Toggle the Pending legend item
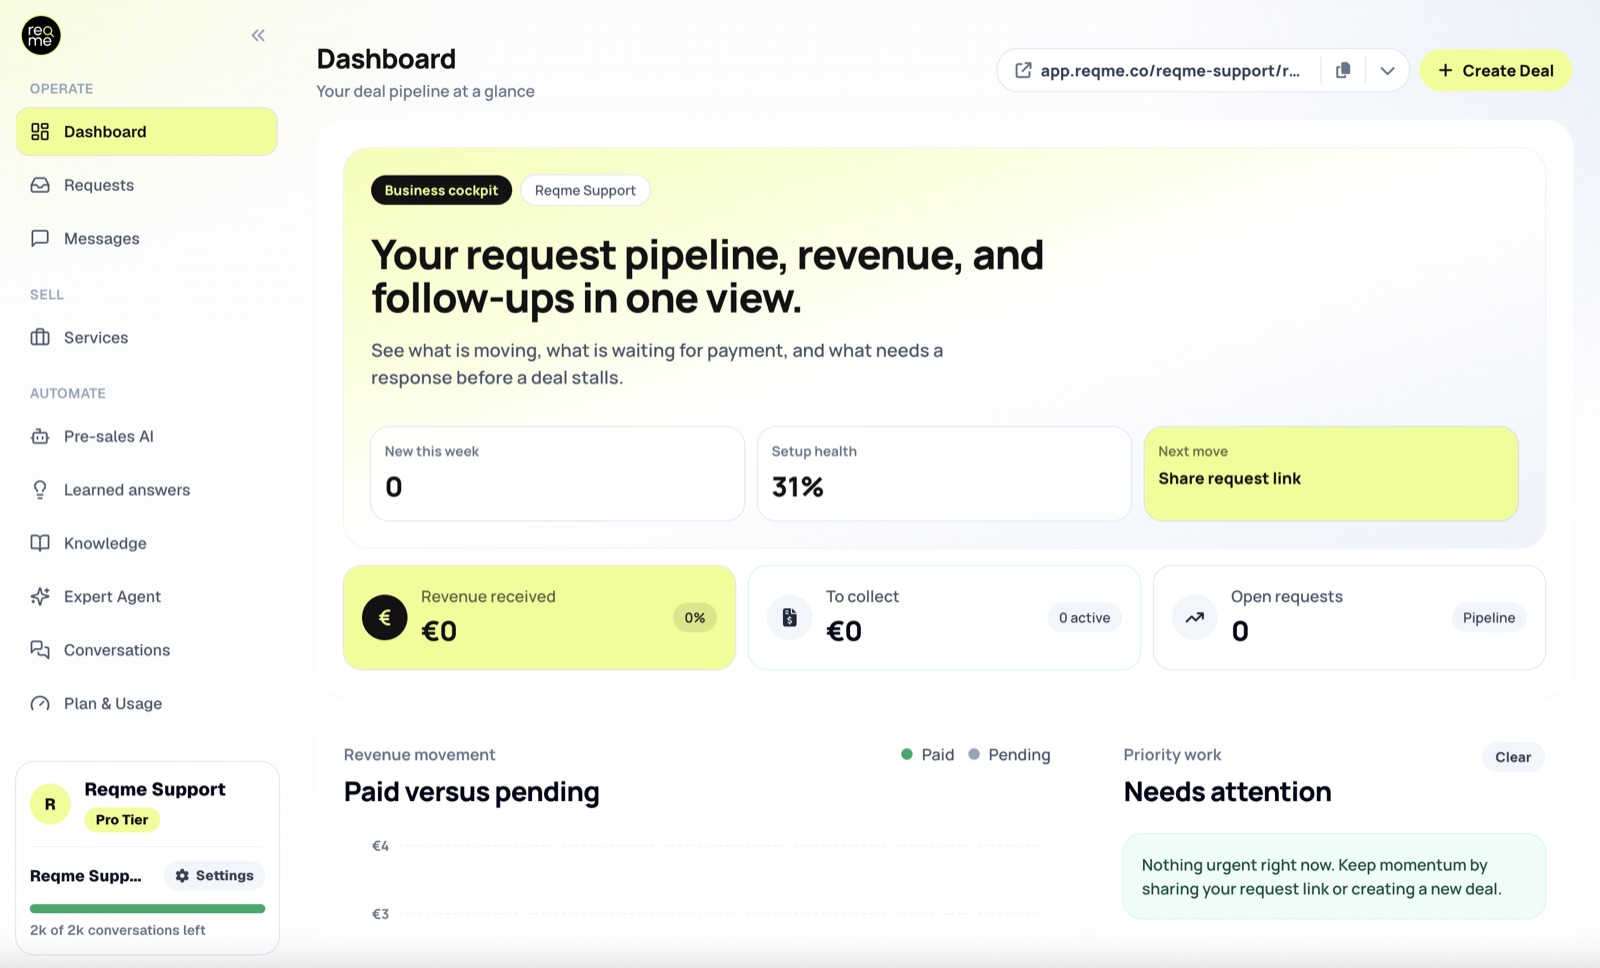 (1009, 755)
